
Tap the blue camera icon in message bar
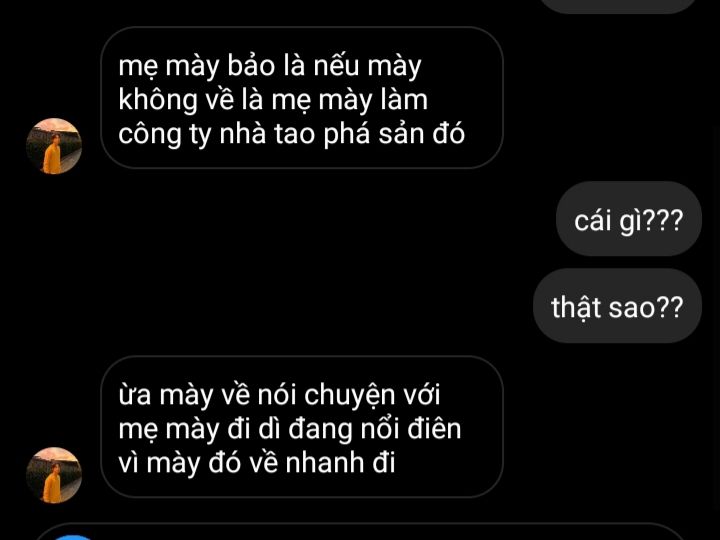(73, 537)
